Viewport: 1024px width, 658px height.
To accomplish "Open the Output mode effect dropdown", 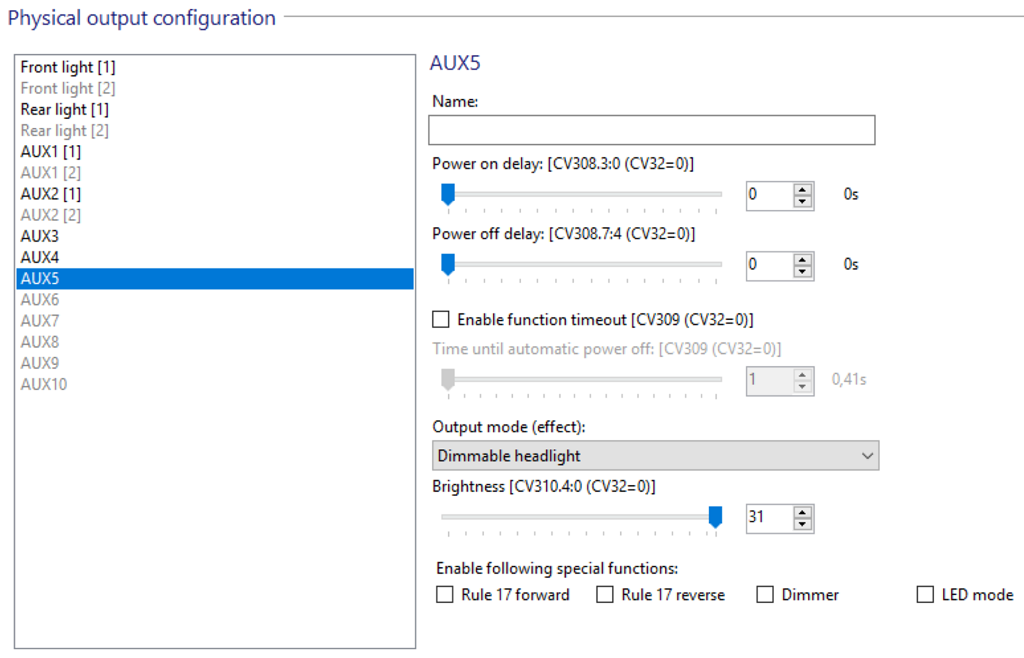I will click(655, 456).
